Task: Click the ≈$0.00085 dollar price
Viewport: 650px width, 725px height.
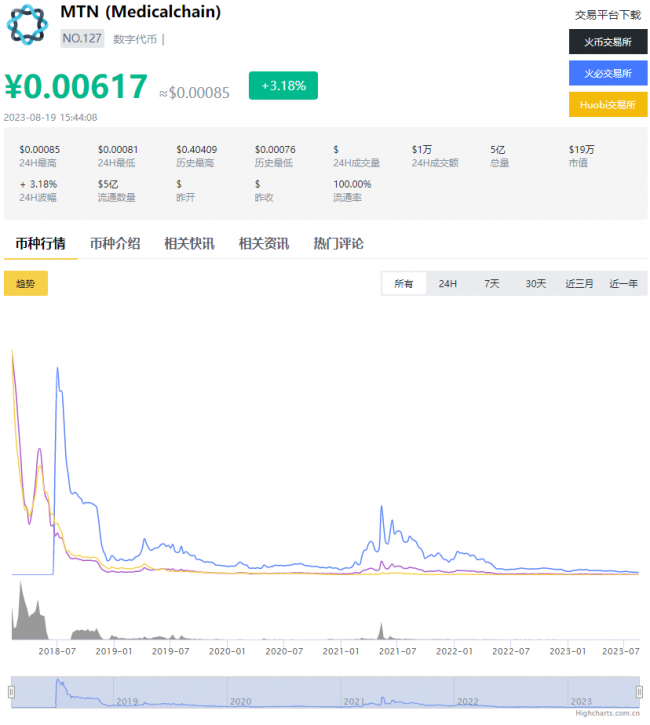Action: pyautogui.click(x=194, y=93)
